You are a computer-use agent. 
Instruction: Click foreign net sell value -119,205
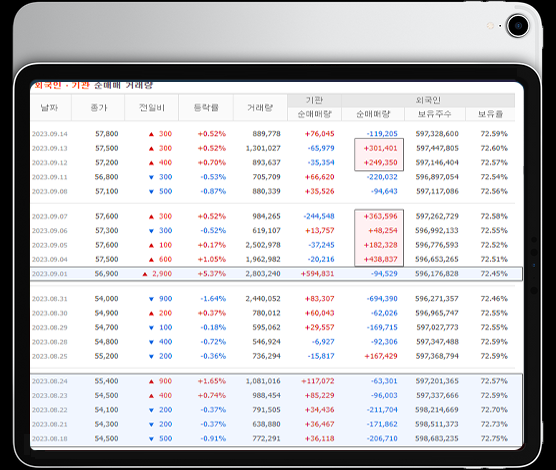pyautogui.click(x=382, y=134)
